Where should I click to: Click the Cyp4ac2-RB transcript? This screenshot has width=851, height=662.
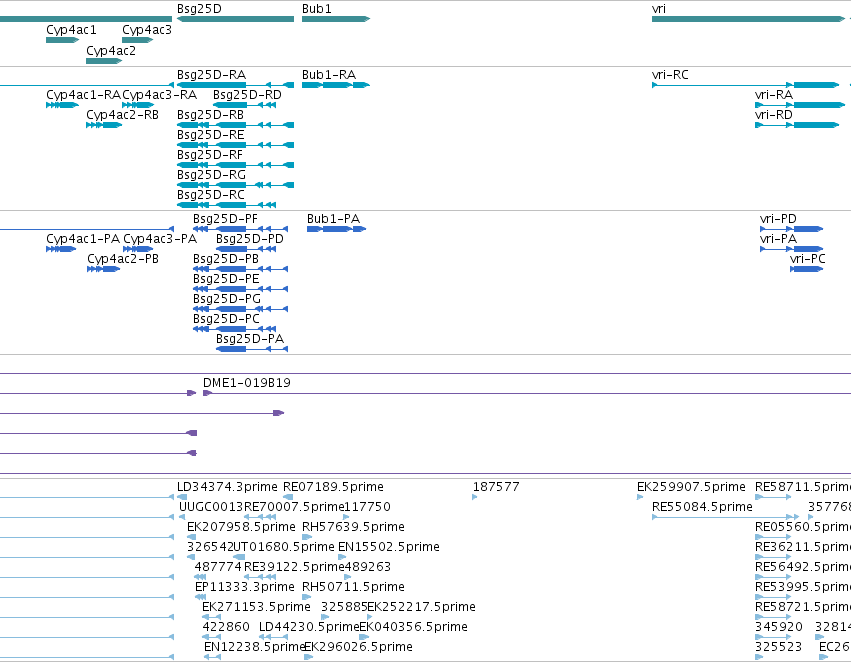tap(104, 125)
